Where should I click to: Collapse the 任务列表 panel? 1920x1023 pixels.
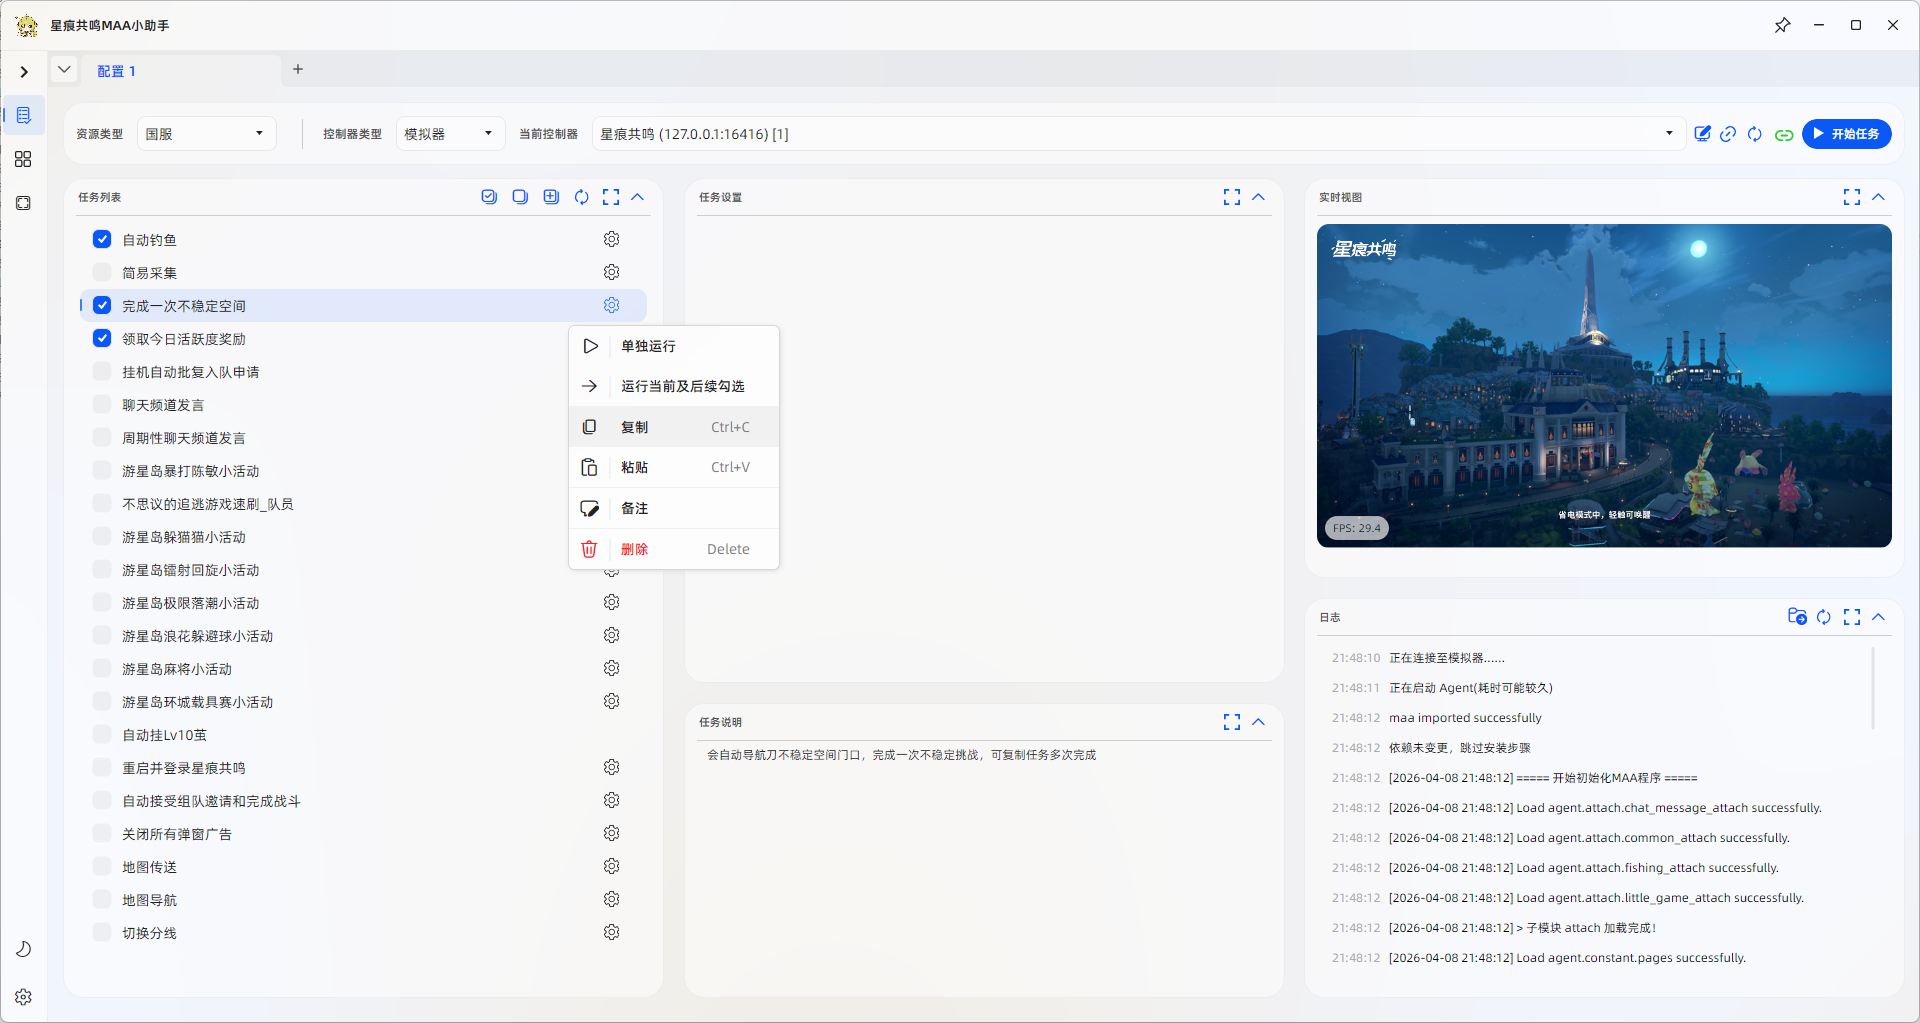[x=637, y=197]
